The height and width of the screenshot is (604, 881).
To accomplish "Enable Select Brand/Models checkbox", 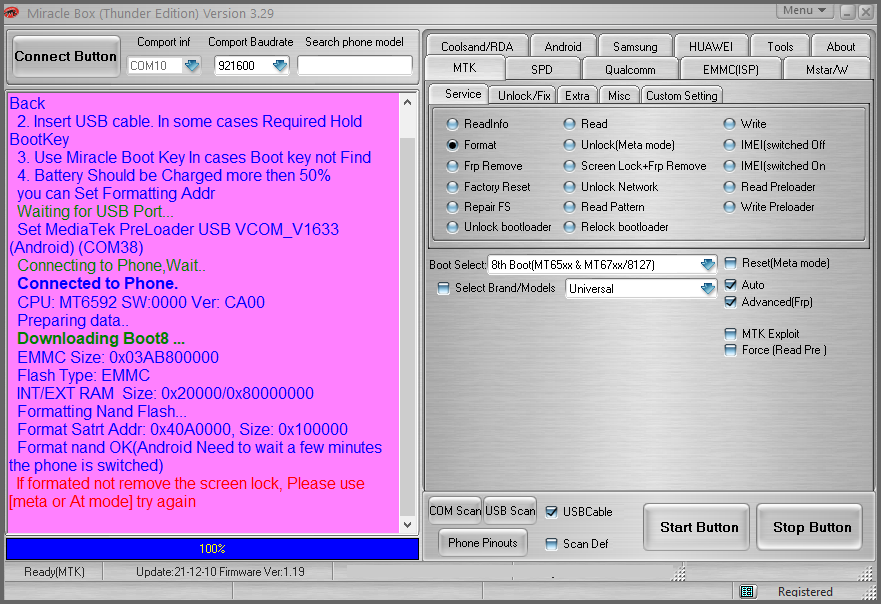I will [443, 288].
